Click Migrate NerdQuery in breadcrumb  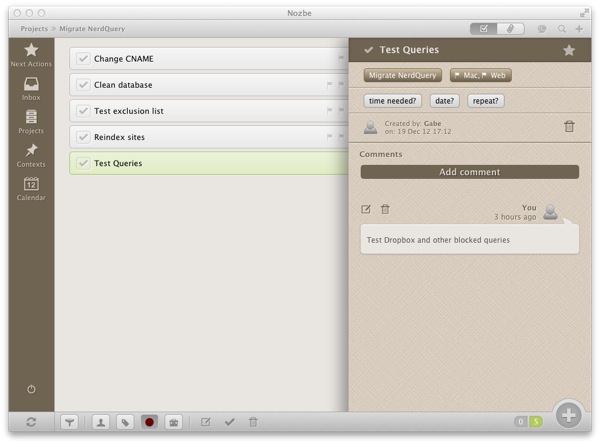click(x=92, y=29)
